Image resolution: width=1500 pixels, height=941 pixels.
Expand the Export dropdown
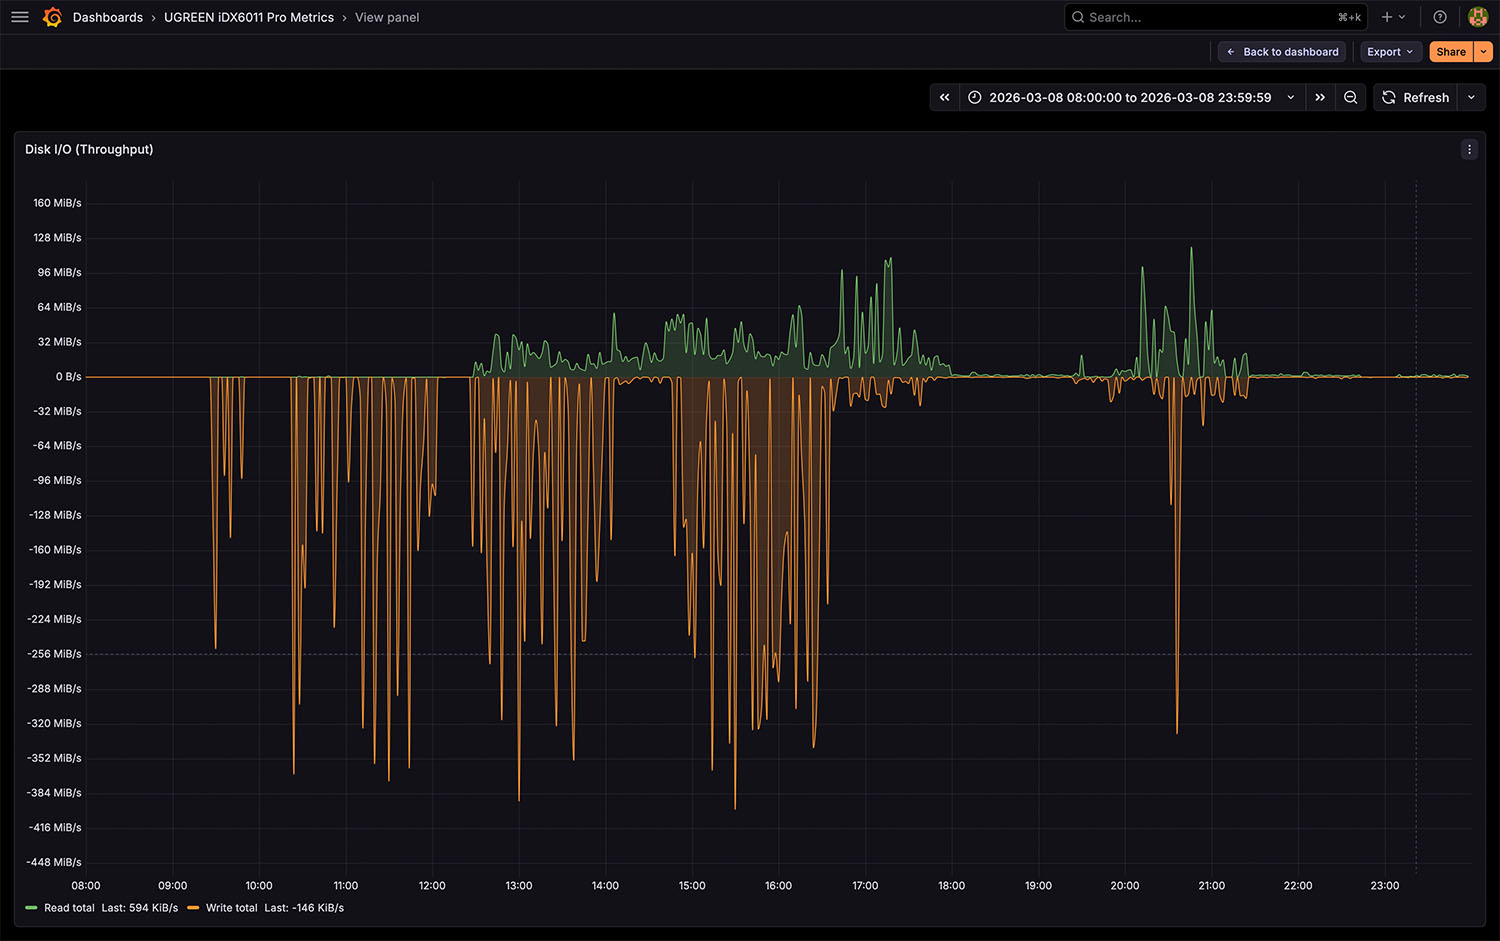click(1390, 52)
